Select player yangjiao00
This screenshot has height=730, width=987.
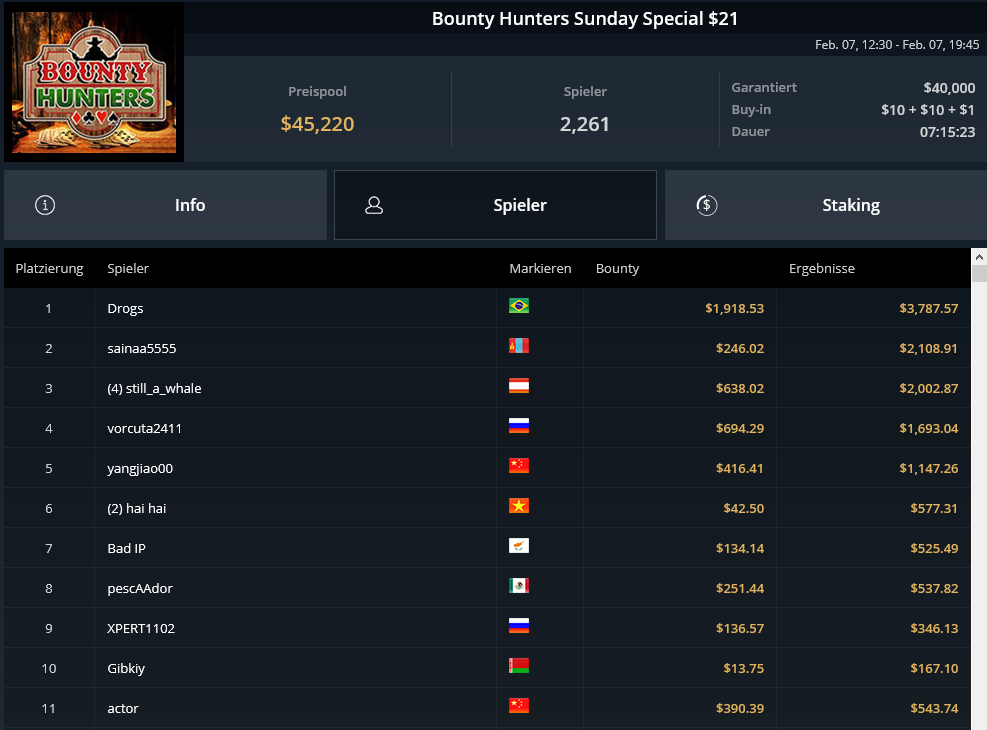point(140,469)
